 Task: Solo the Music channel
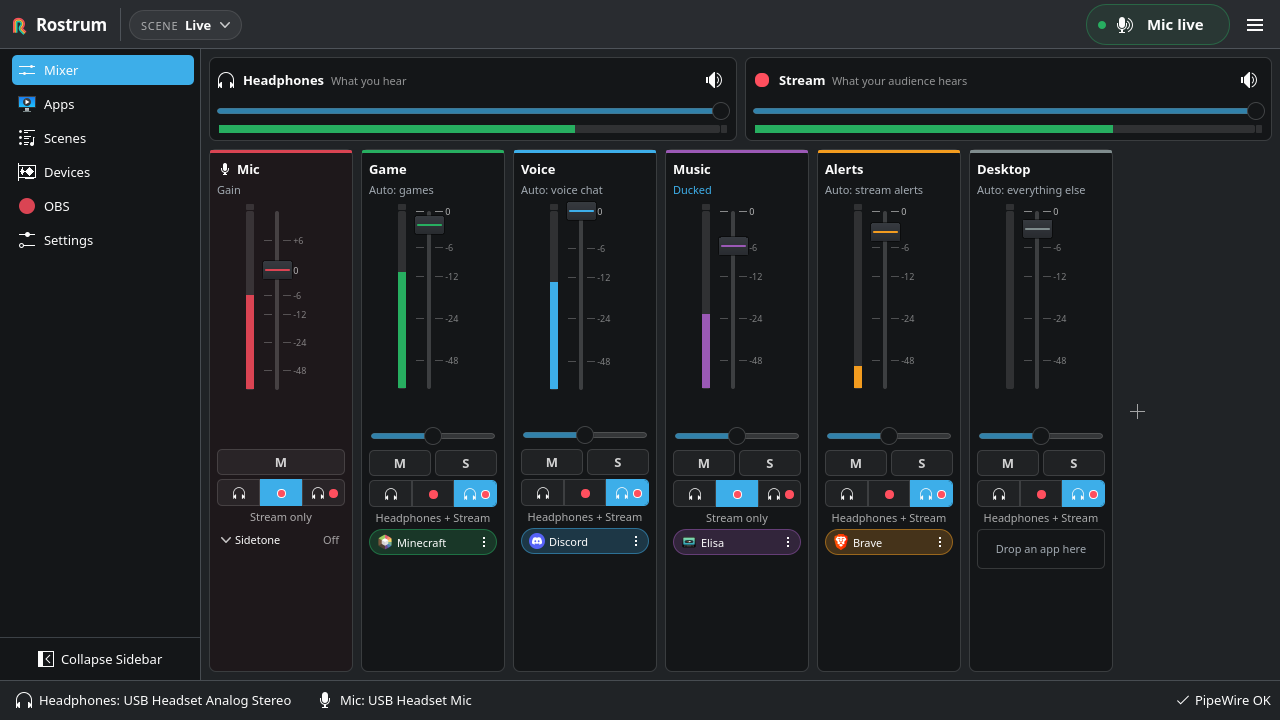770,463
